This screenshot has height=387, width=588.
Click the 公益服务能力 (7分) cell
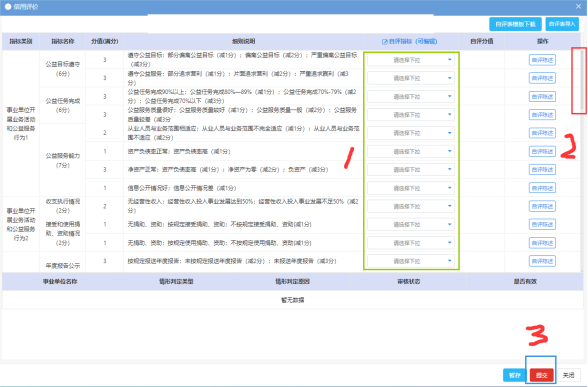[x=63, y=160]
